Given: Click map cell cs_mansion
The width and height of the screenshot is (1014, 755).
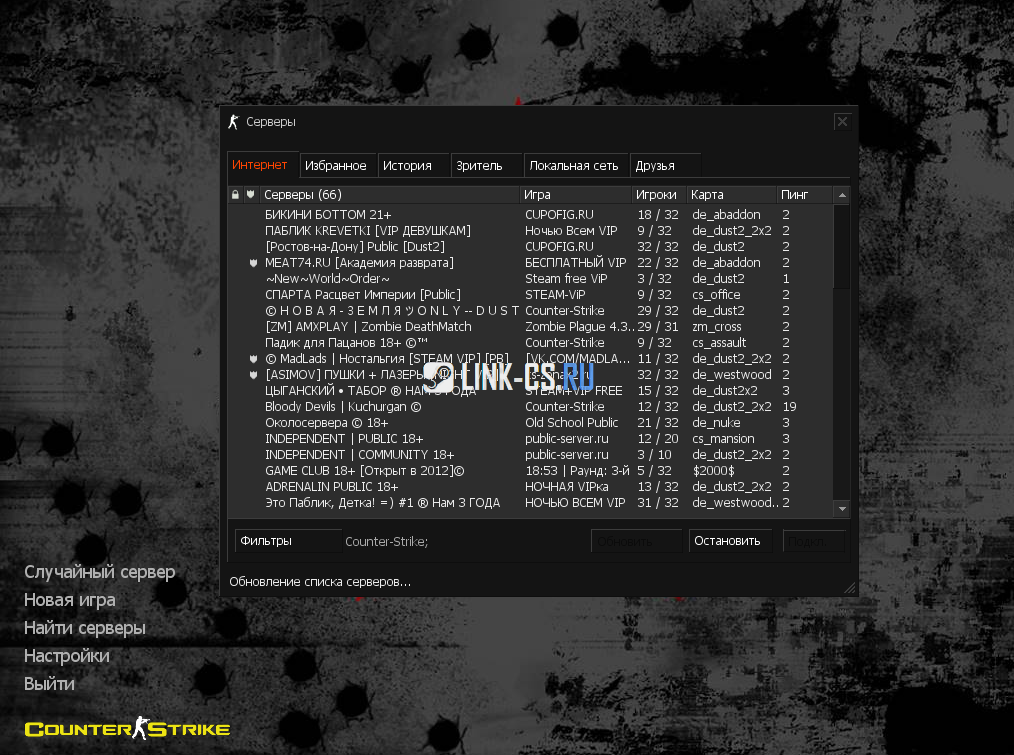Looking at the screenshot, I should point(723,439).
